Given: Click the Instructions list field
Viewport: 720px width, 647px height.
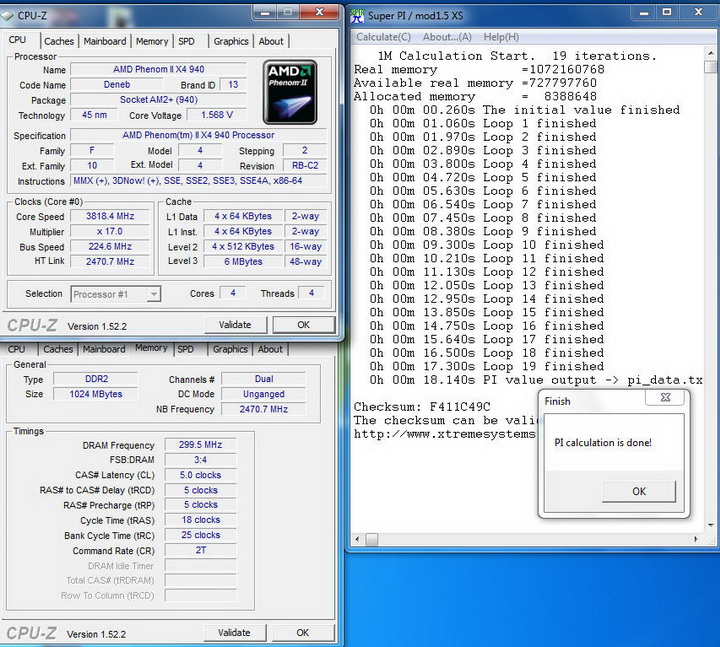Looking at the screenshot, I should coord(198,180).
